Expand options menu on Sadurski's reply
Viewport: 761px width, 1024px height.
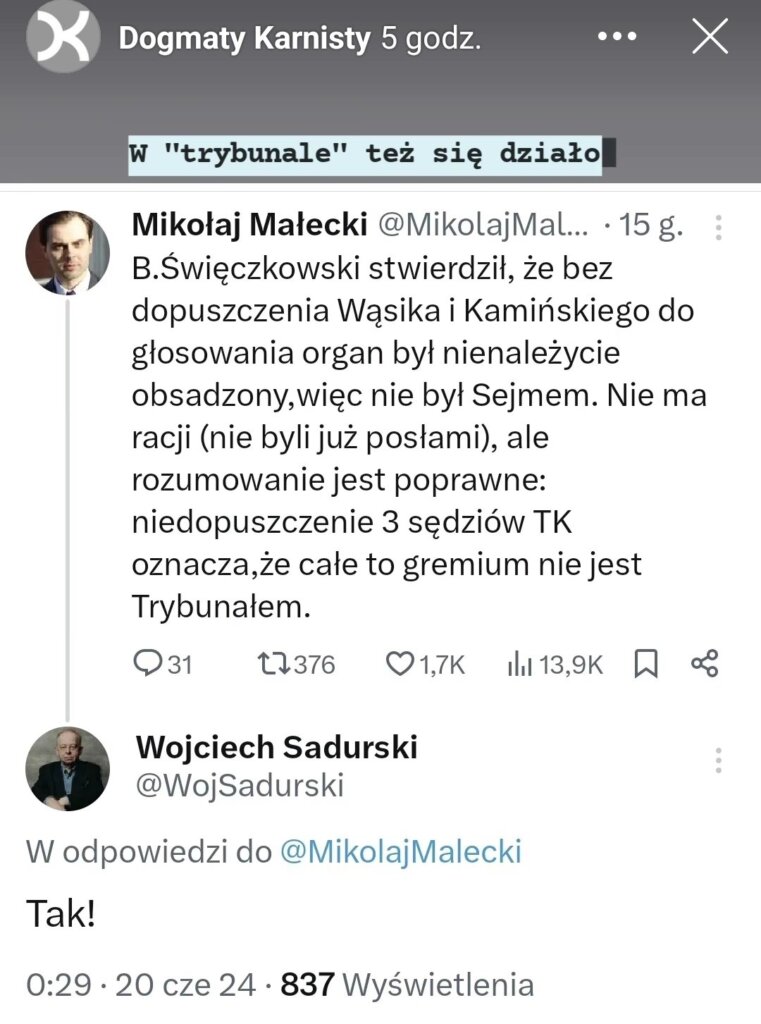pos(718,761)
